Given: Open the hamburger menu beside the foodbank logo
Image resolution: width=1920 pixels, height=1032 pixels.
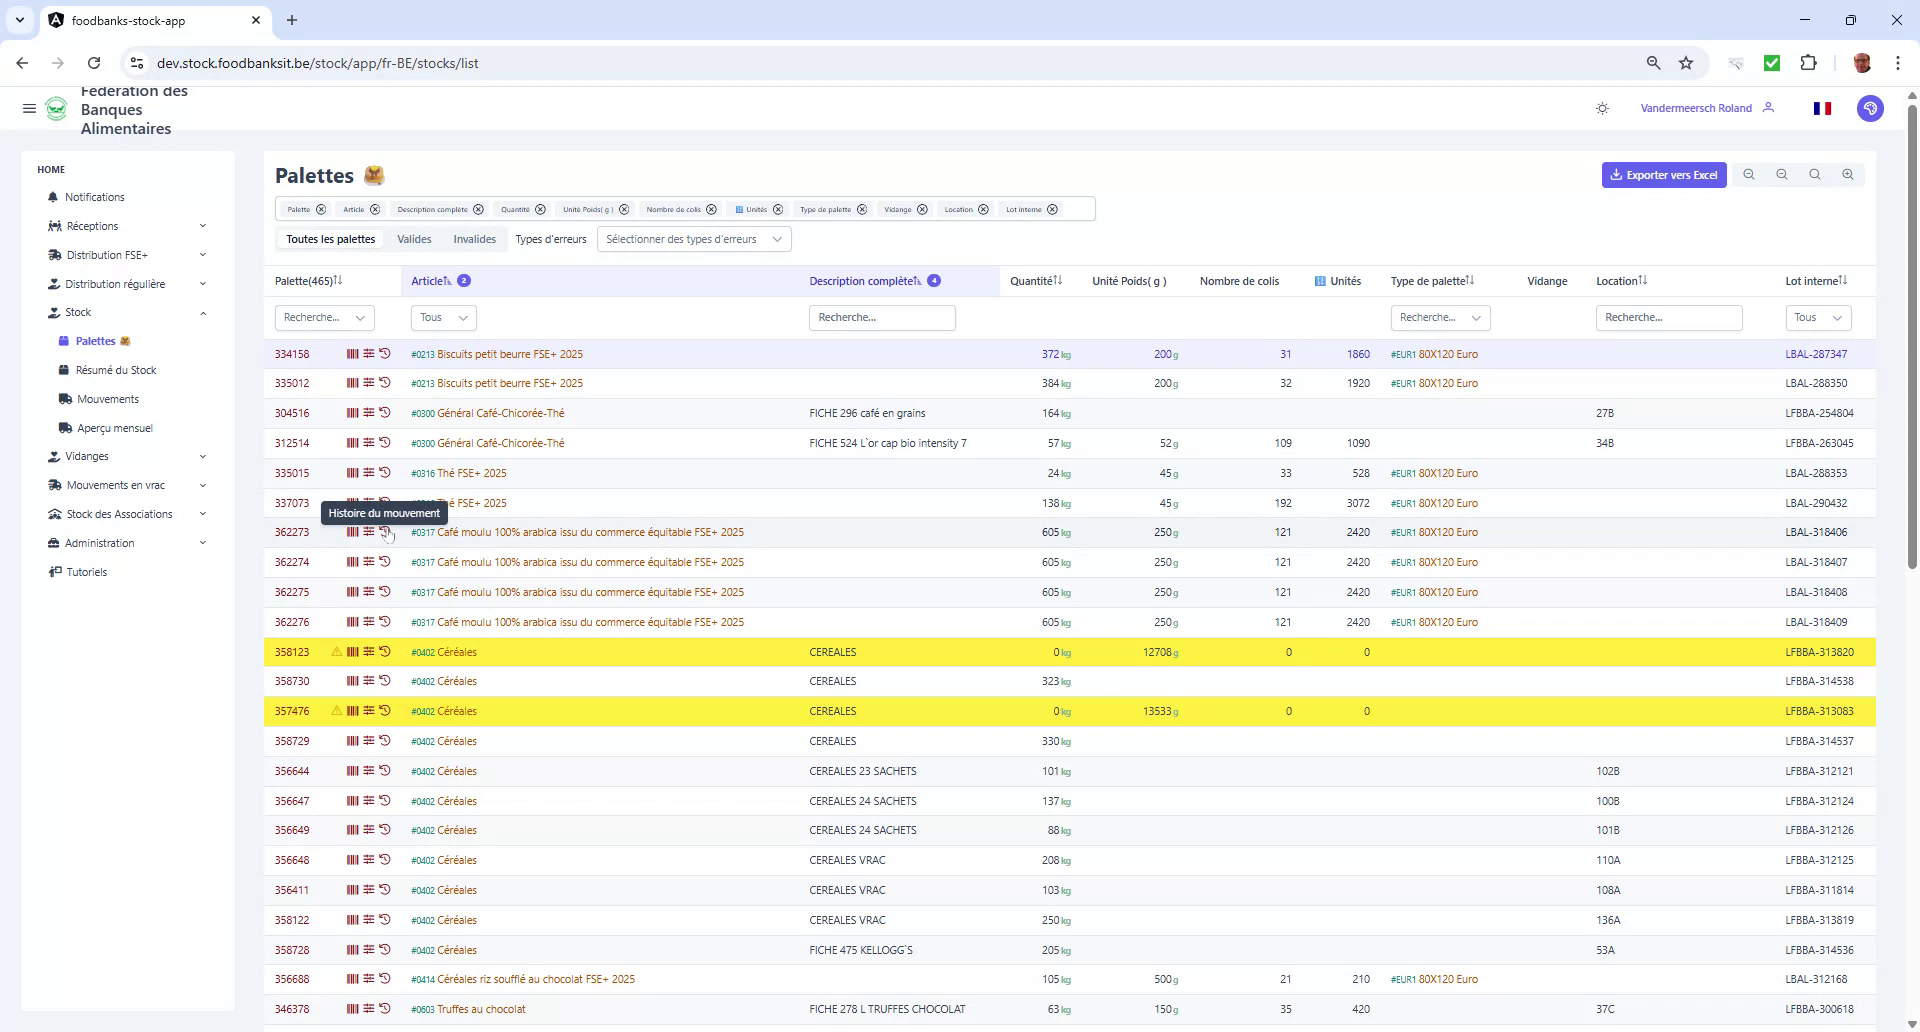Looking at the screenshot, I should point(29,108).
